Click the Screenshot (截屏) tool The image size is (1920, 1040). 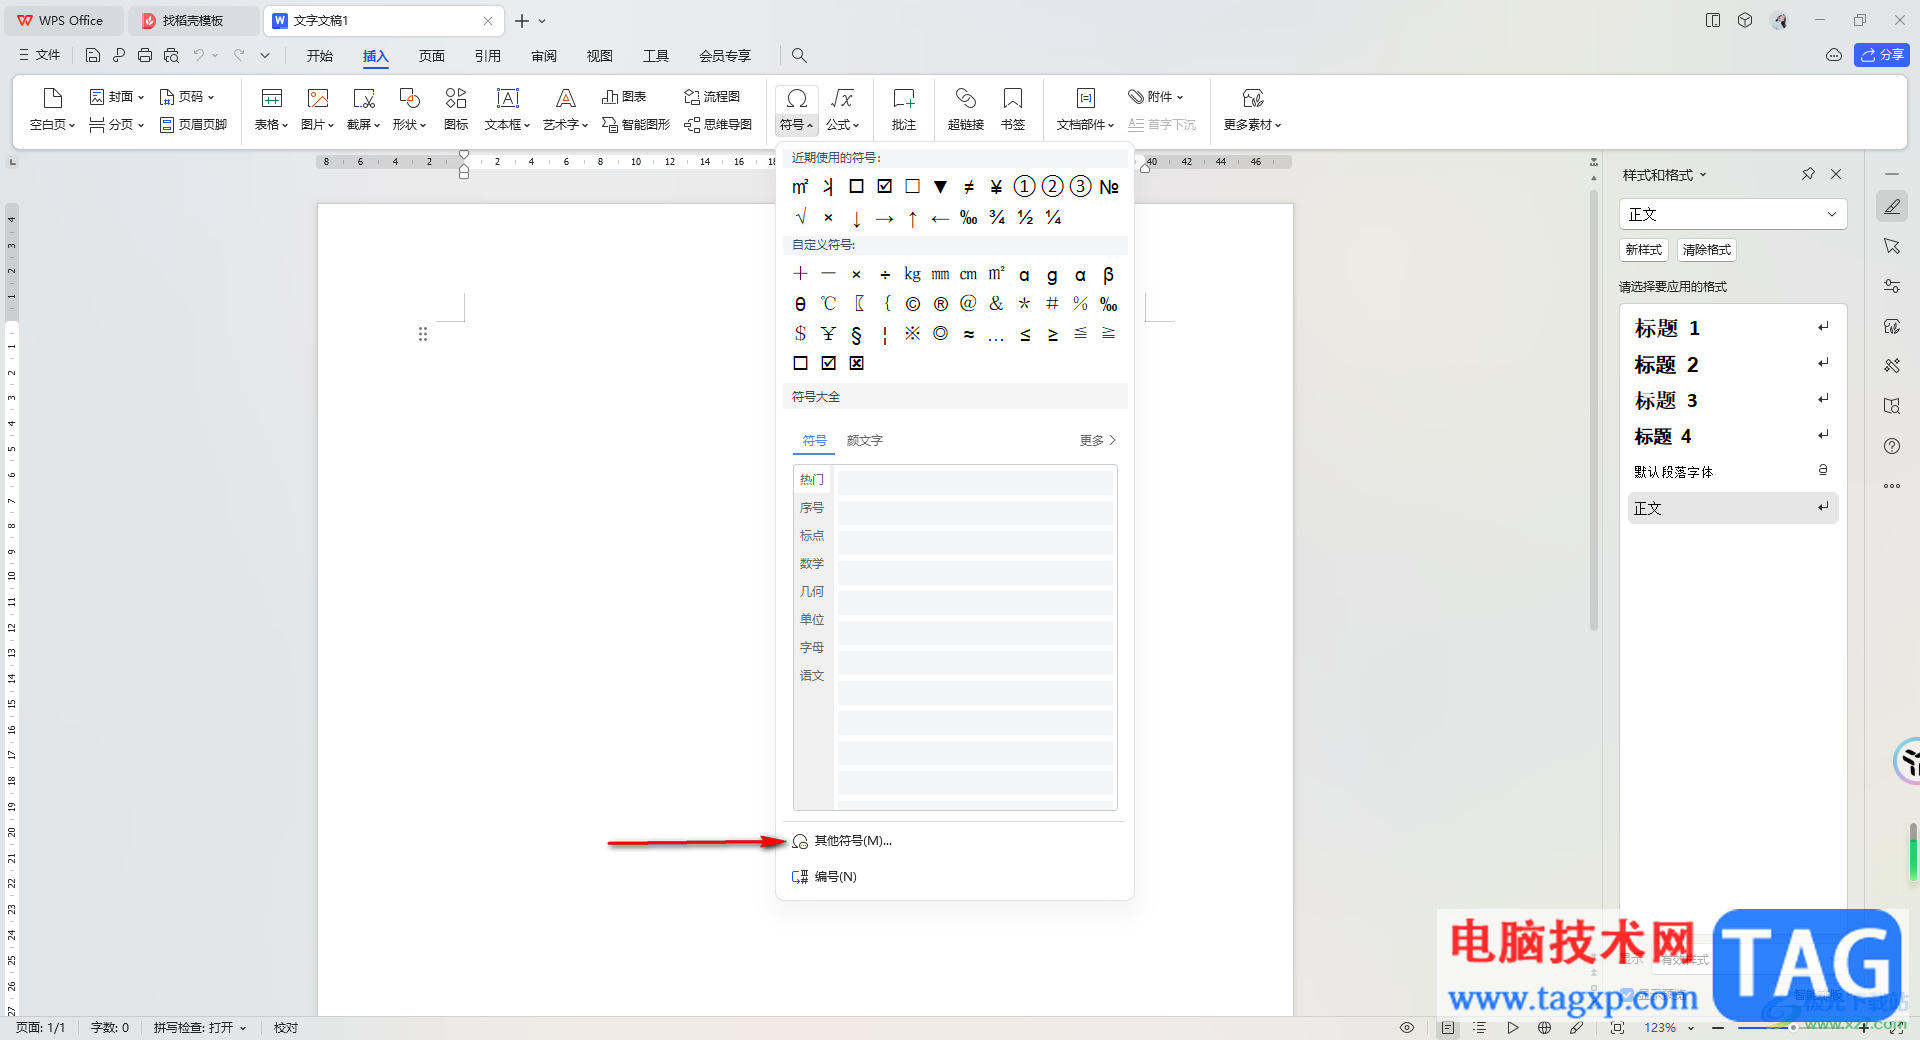(363, 110)
